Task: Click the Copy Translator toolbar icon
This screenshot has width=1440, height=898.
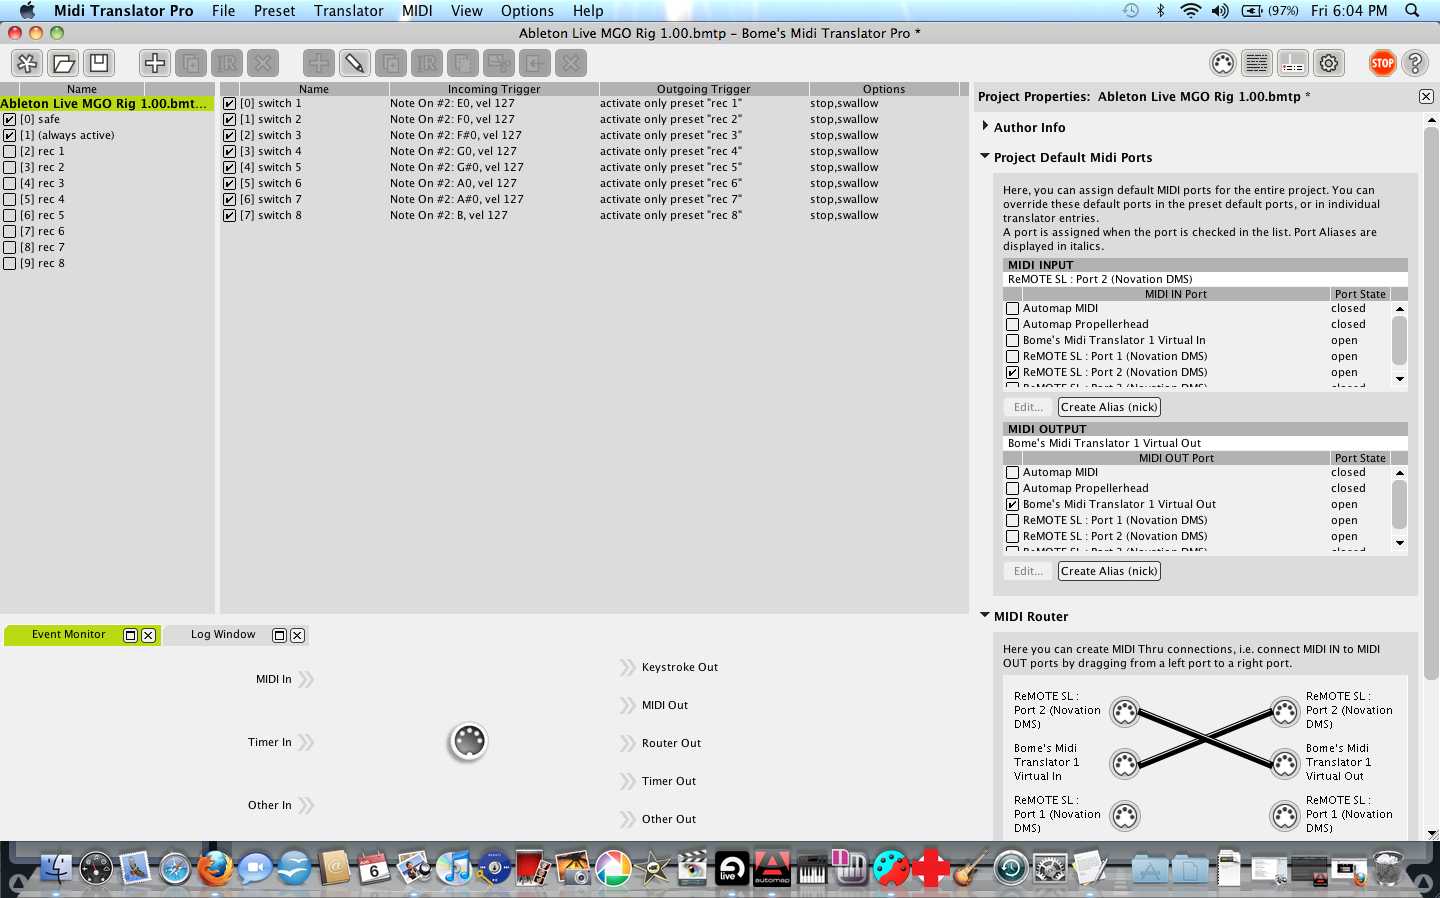Action: [463, 63]
